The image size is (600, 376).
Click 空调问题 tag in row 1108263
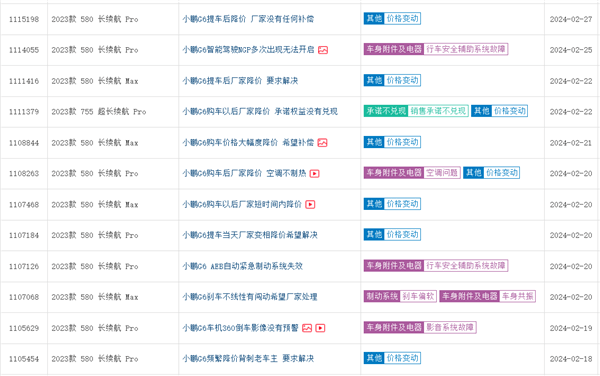tap(442, 173)
